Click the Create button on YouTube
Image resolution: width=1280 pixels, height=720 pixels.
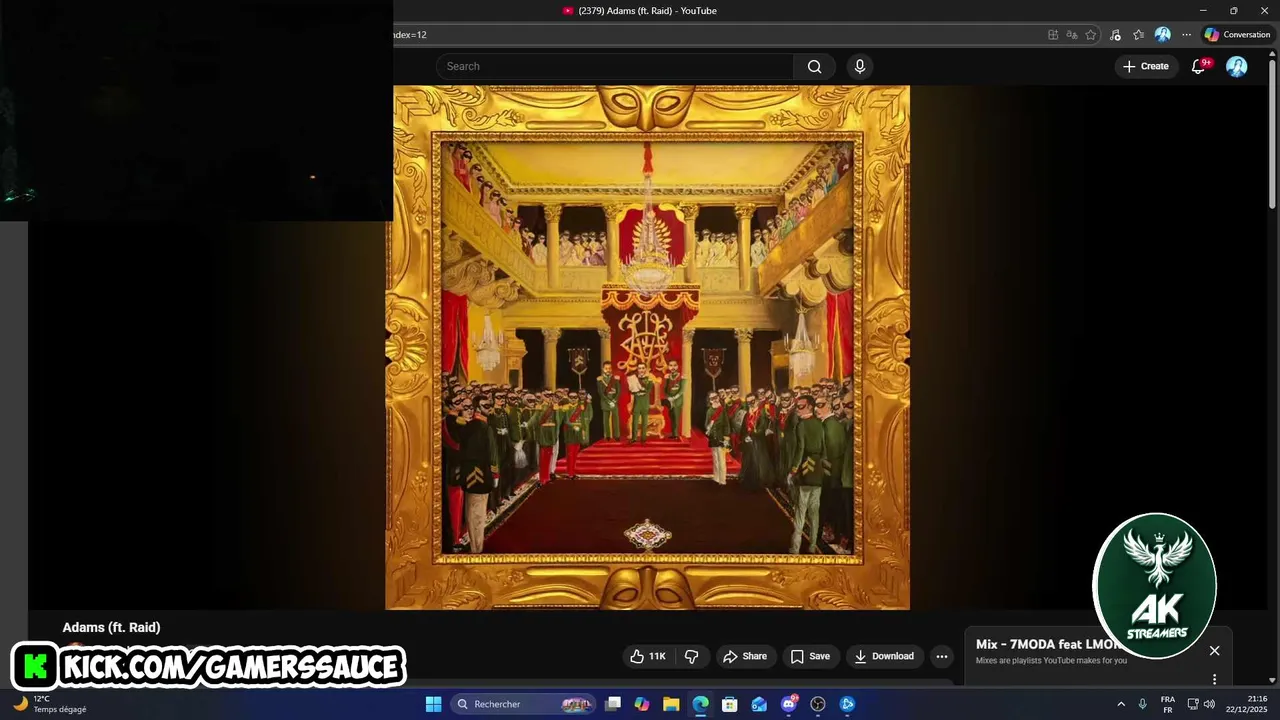click(1145, 66)
